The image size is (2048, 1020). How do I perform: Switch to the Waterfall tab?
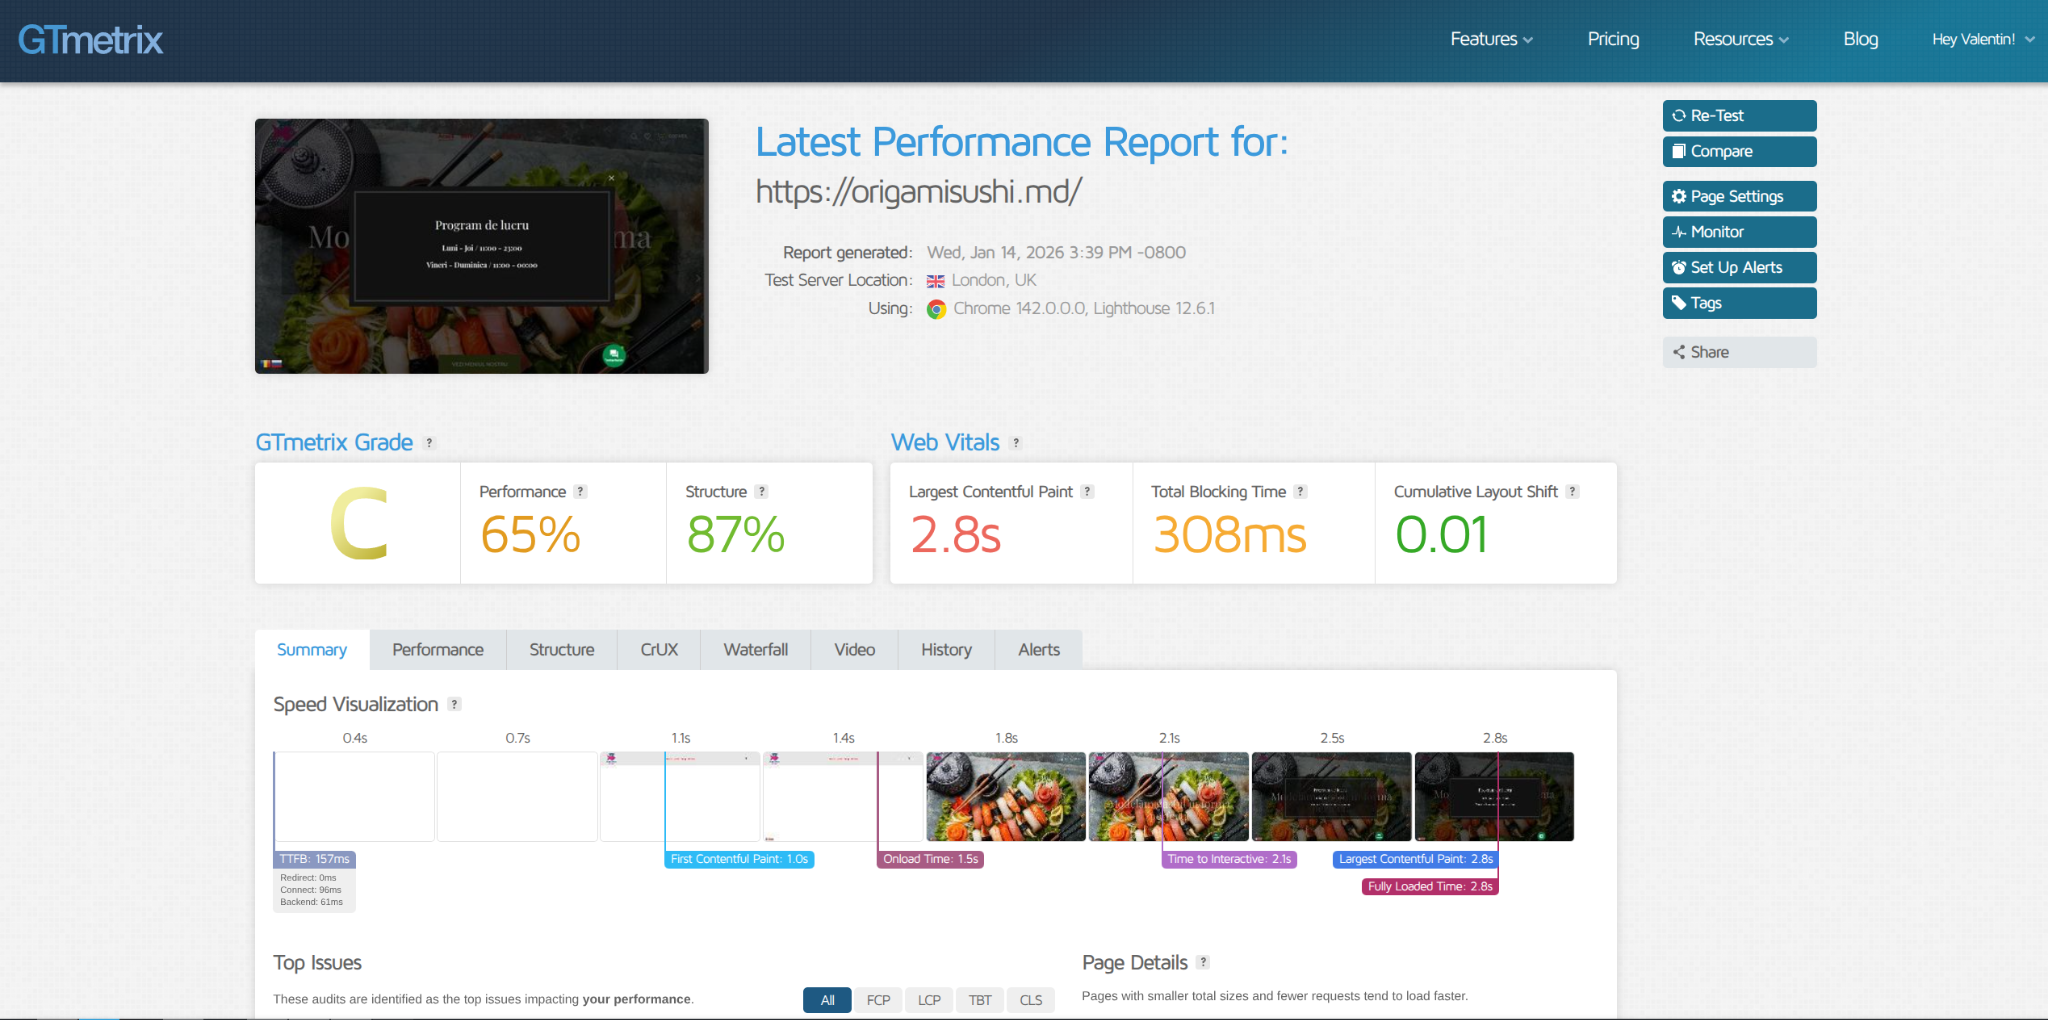tap(755, 650)
